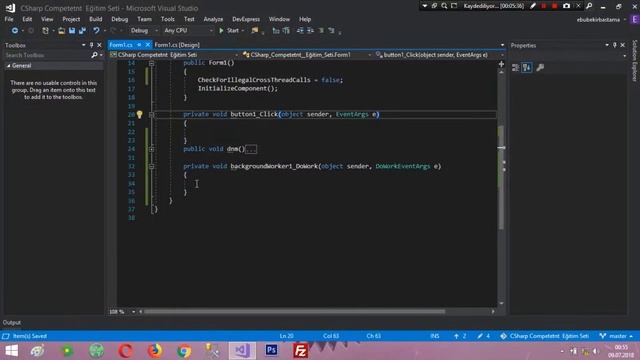640x360 pixels.
Task: Open Photoshop from the taskbar
Action: click(271, 351)
